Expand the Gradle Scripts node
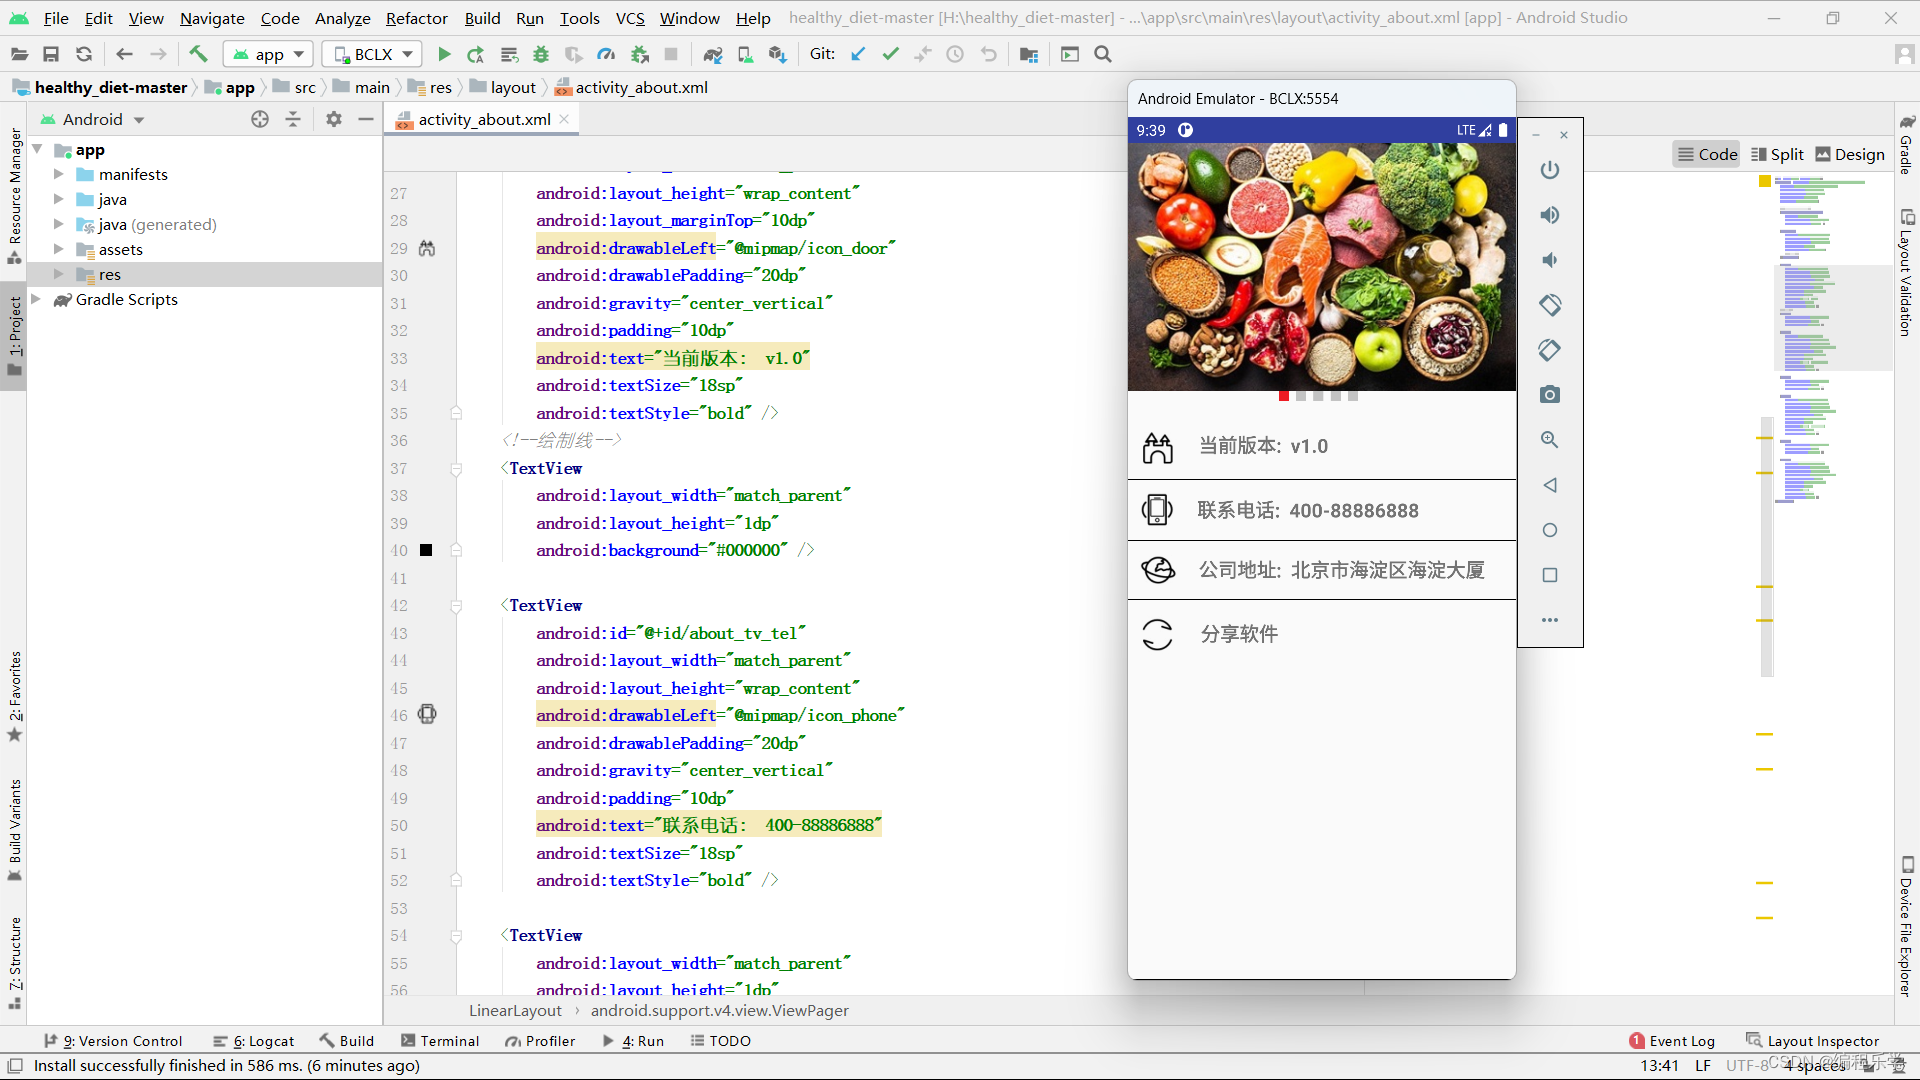Image resolution: width=1920 pixels, height=1080 pixels. (x=37, y=299)
